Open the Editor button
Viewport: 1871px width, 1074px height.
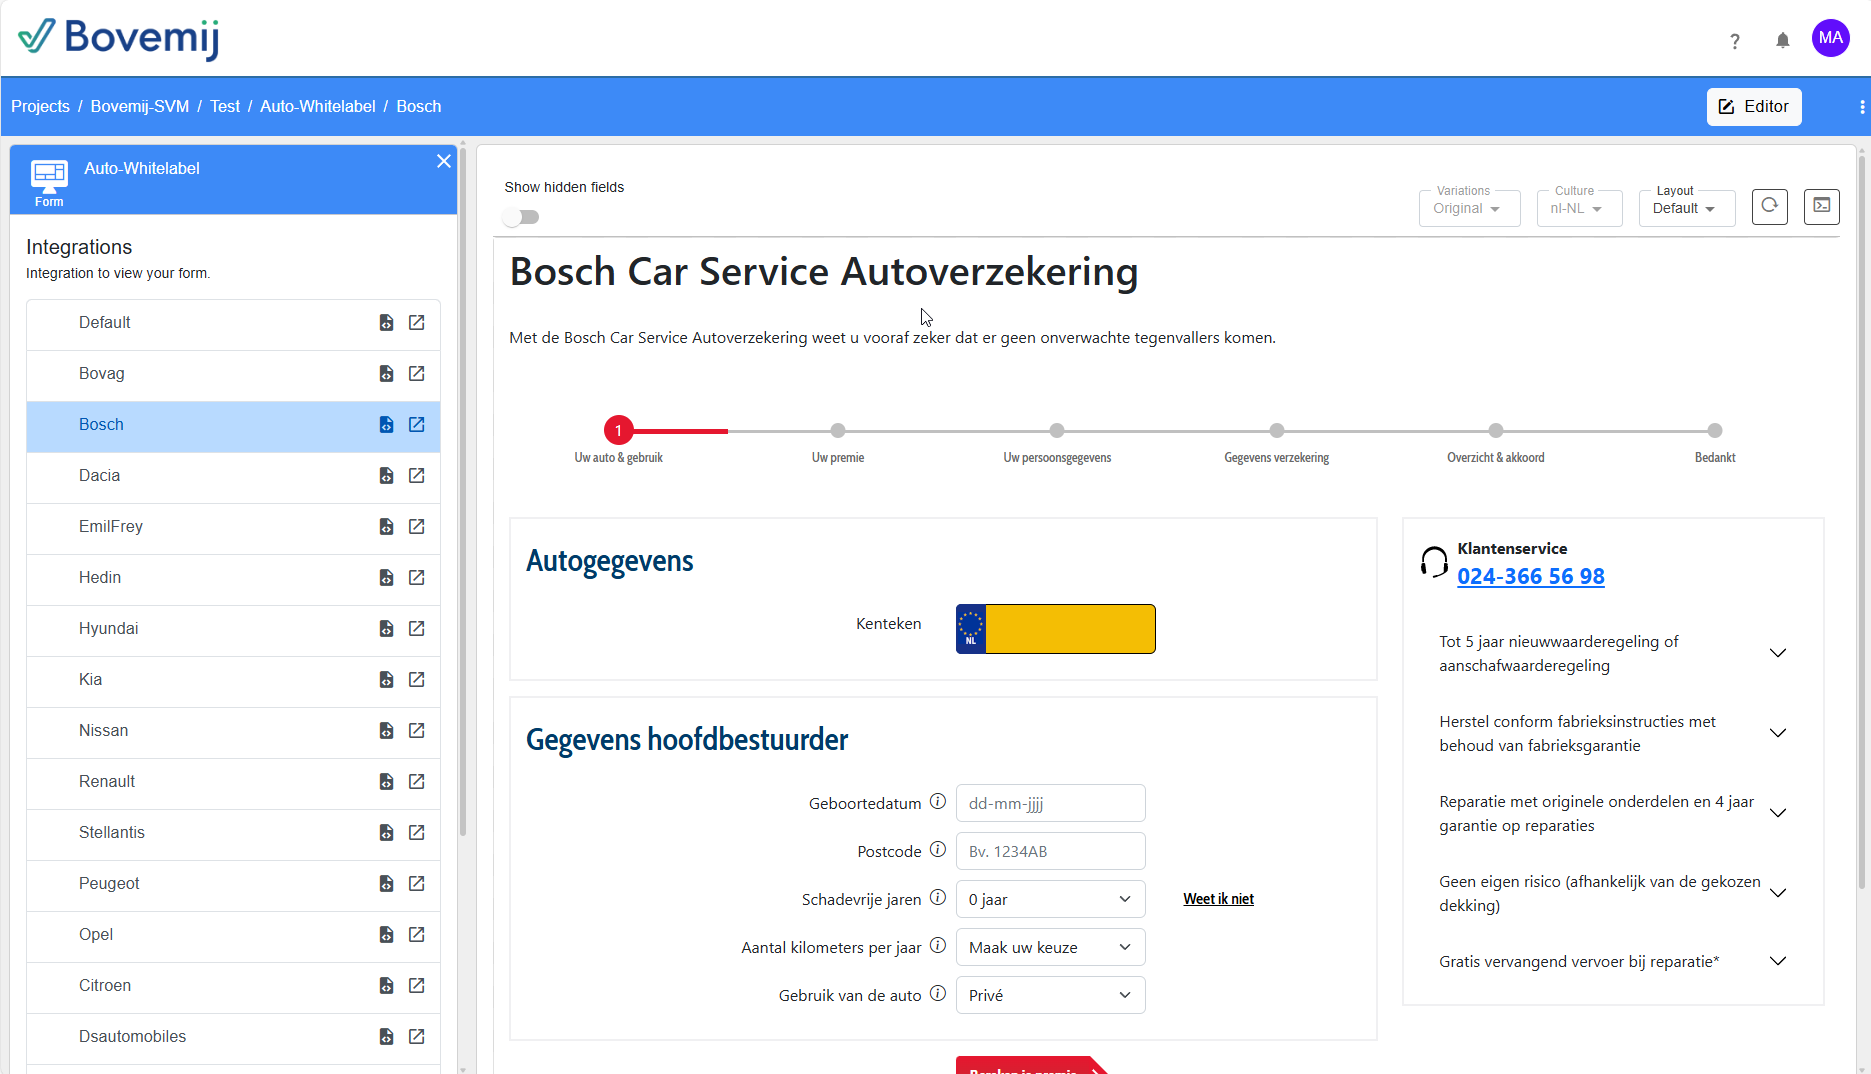pyautogui.click(x=1754, y=107)
